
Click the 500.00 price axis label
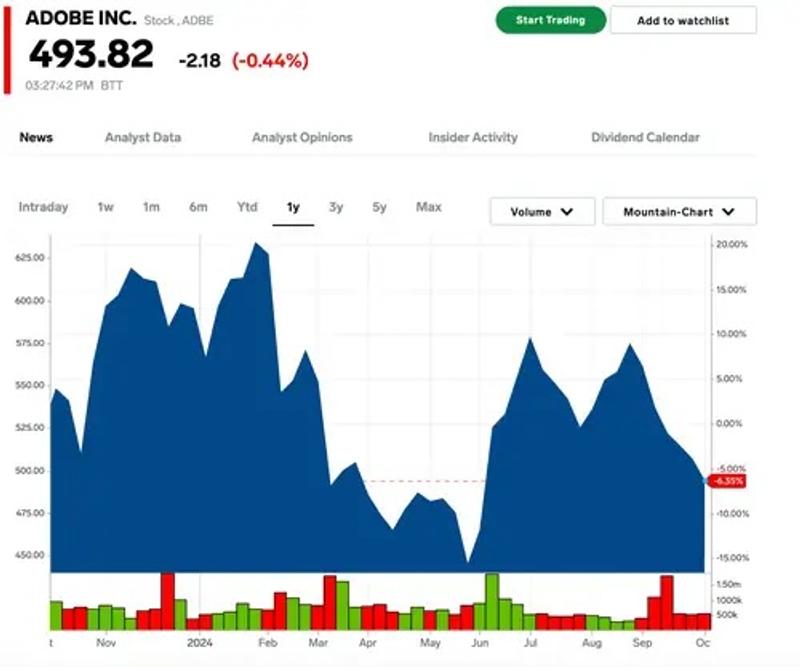[x=30, y=471]
